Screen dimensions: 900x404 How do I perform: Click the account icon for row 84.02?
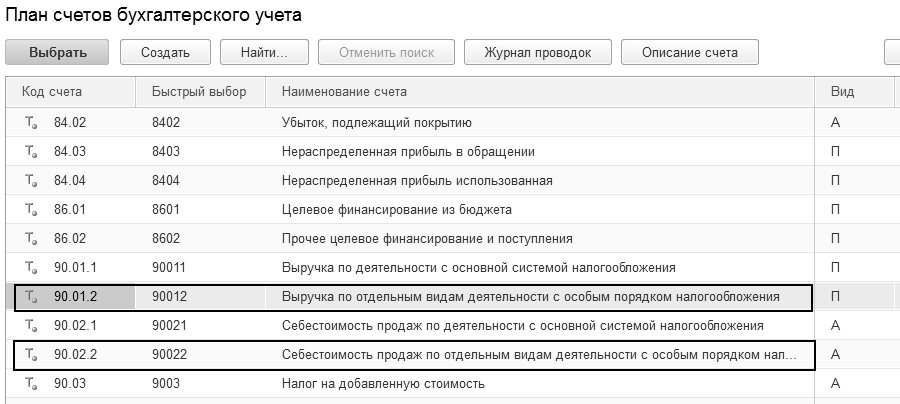[31, 123]
